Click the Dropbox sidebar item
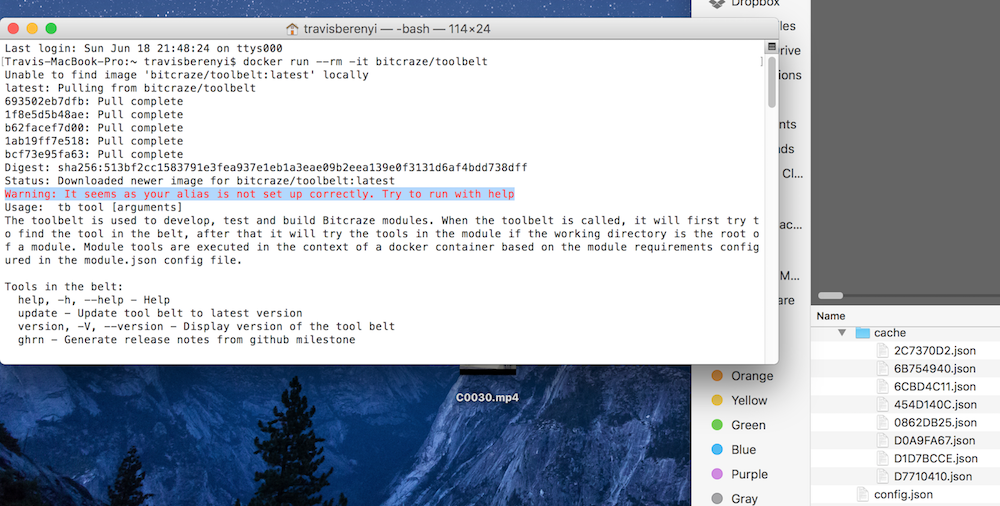 click(x=755, y=3)
